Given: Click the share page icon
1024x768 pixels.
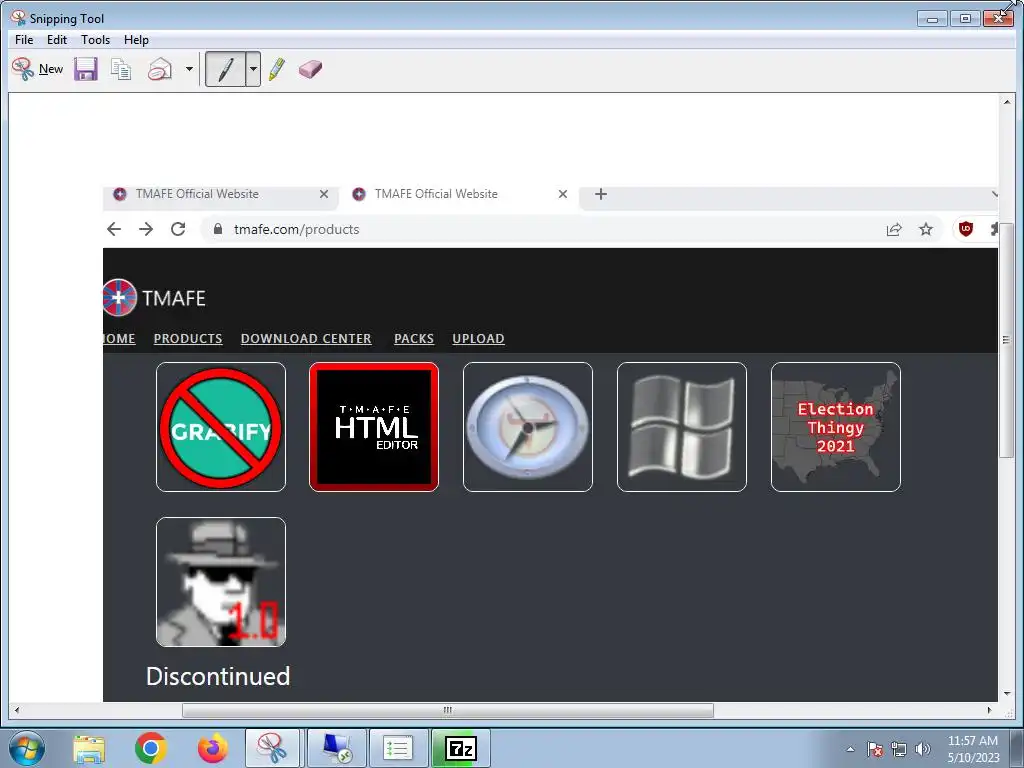Looking at the screenshot, I should (894, 229).
